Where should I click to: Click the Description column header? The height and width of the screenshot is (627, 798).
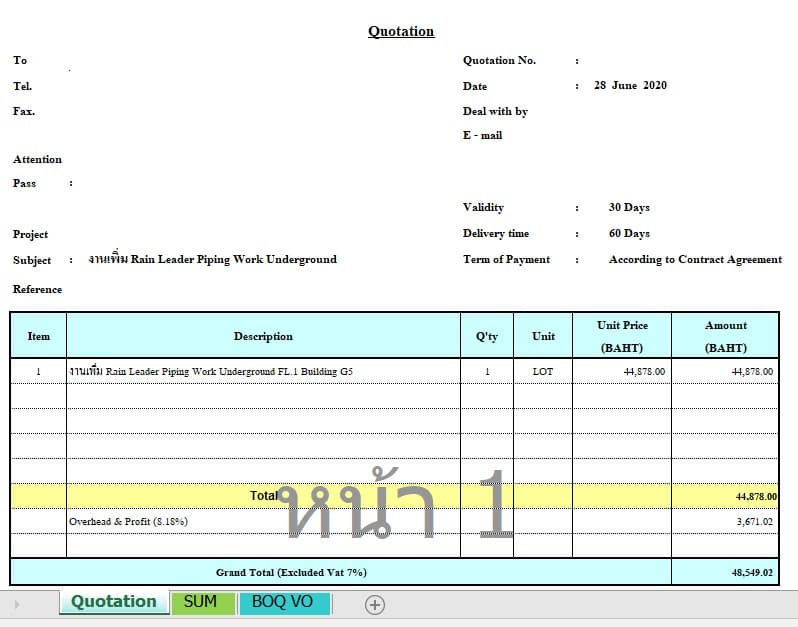[x=263, y=336]
